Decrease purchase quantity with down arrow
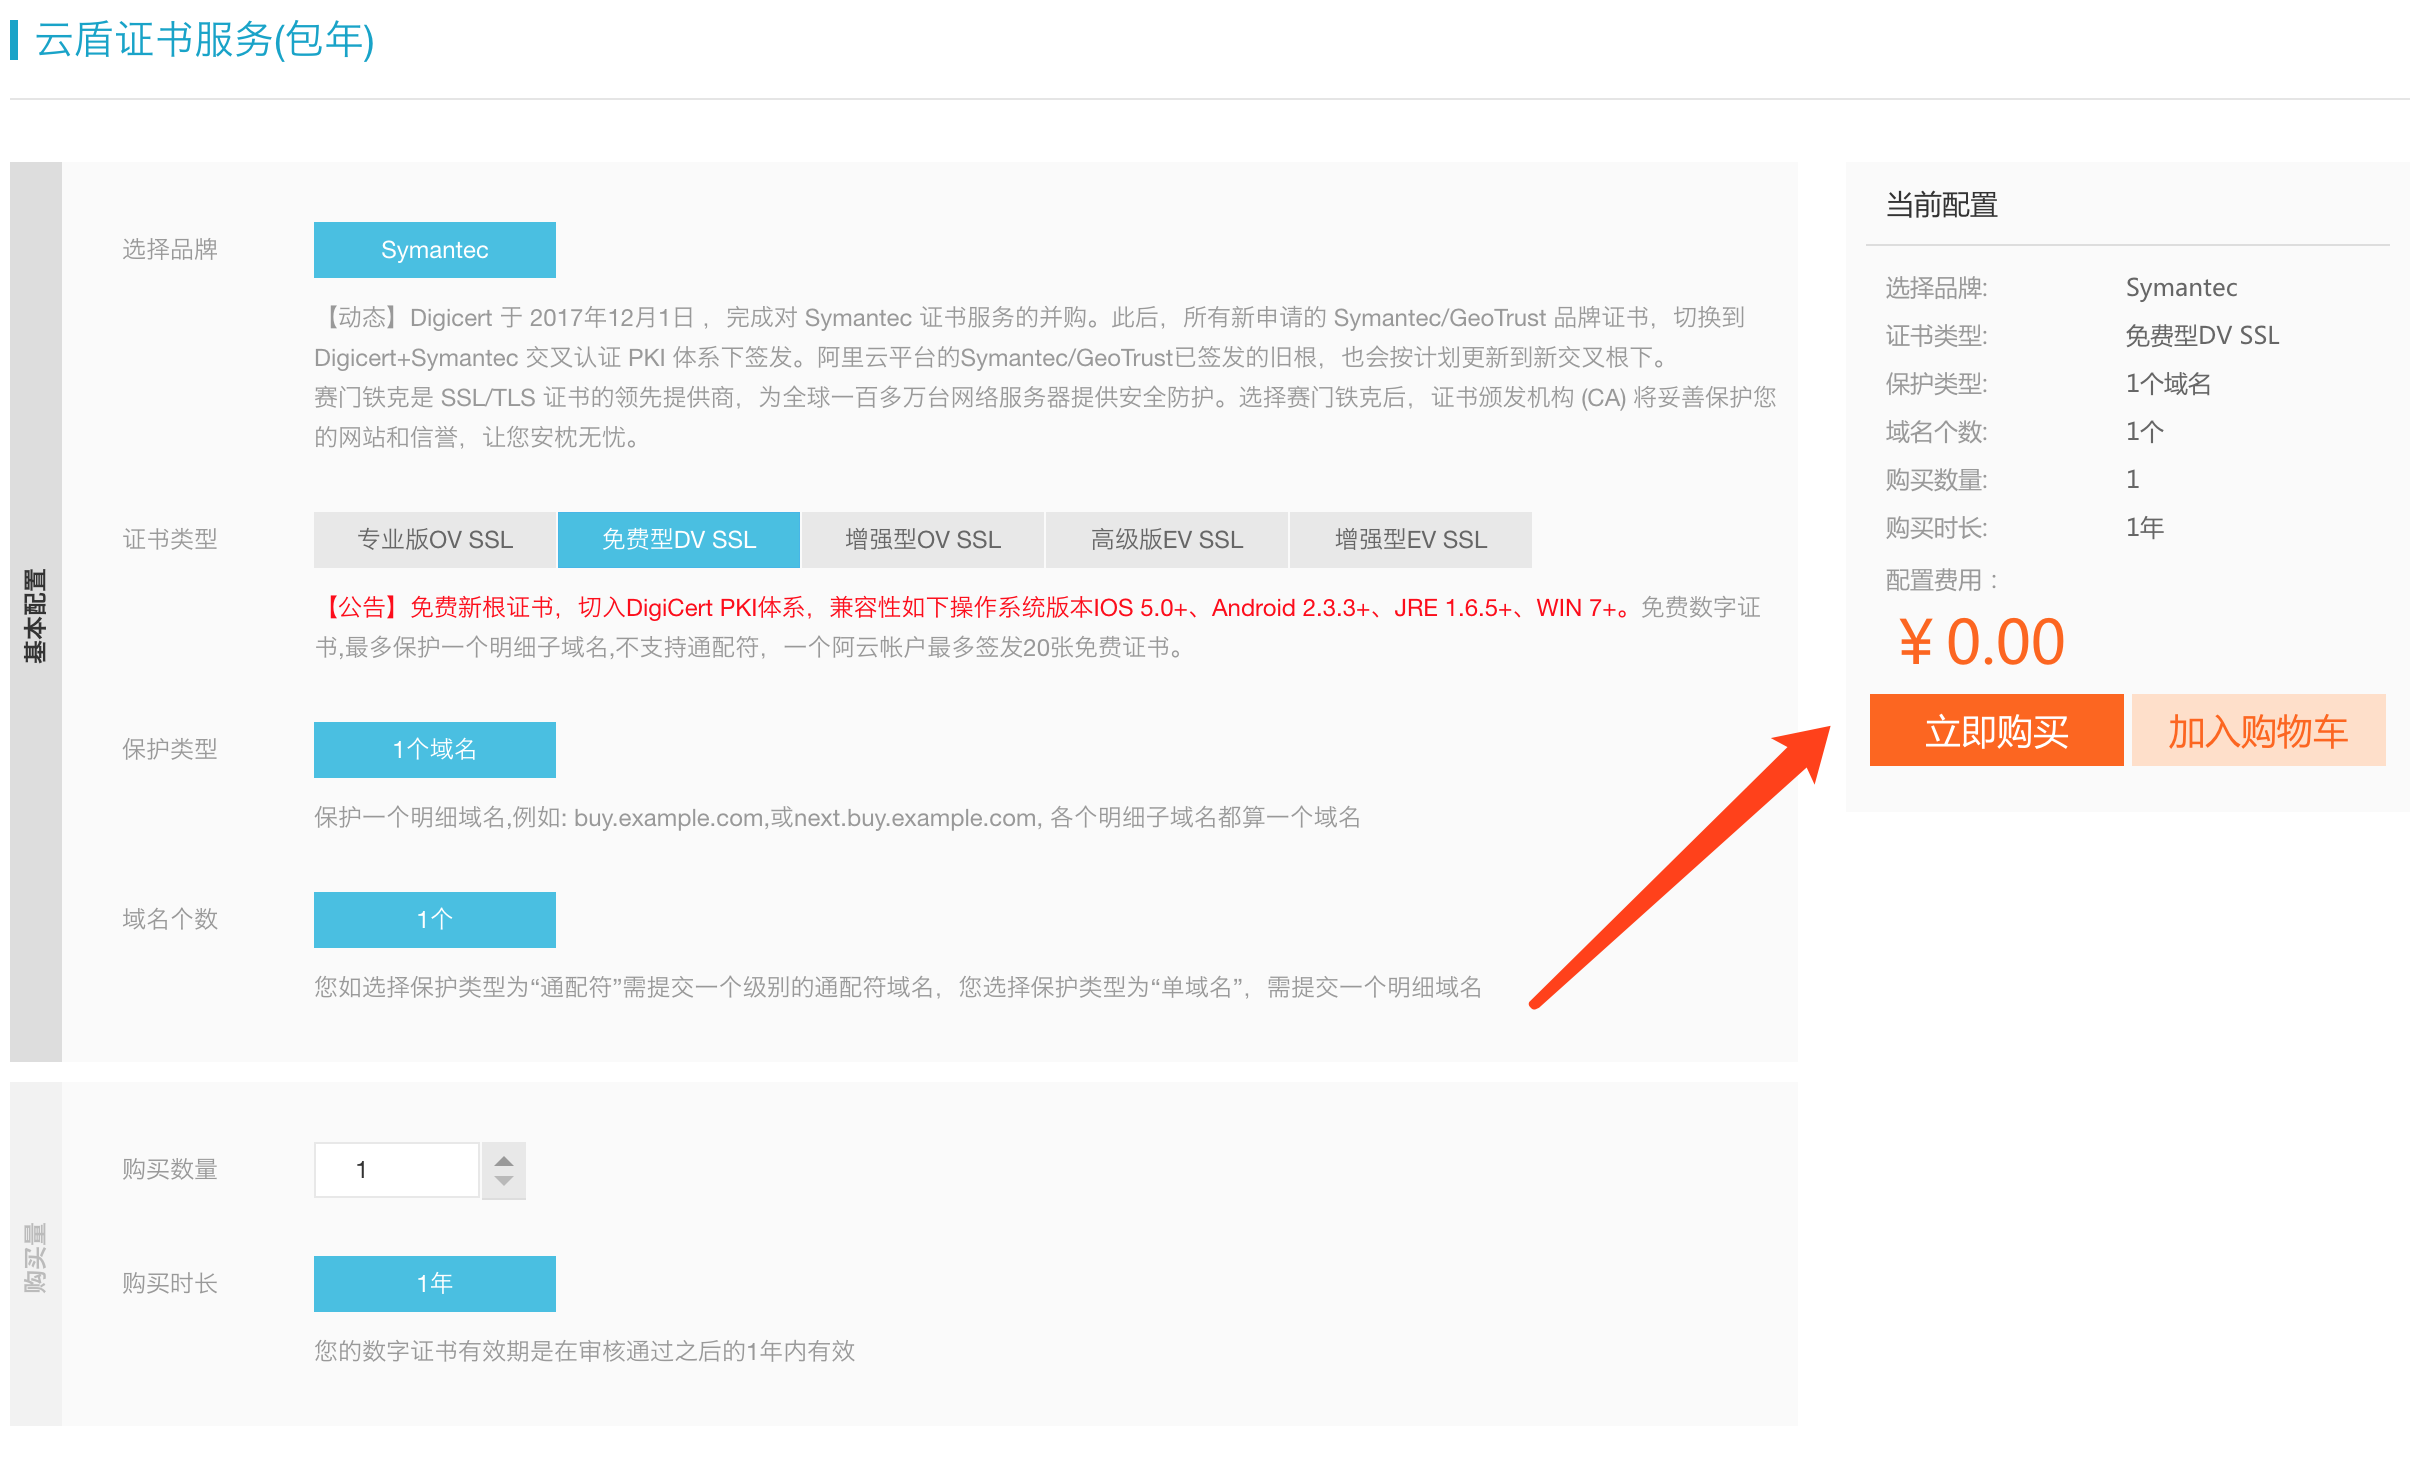Image resolution: width=2436 pixels, height=1482 pixels. 504,1182
